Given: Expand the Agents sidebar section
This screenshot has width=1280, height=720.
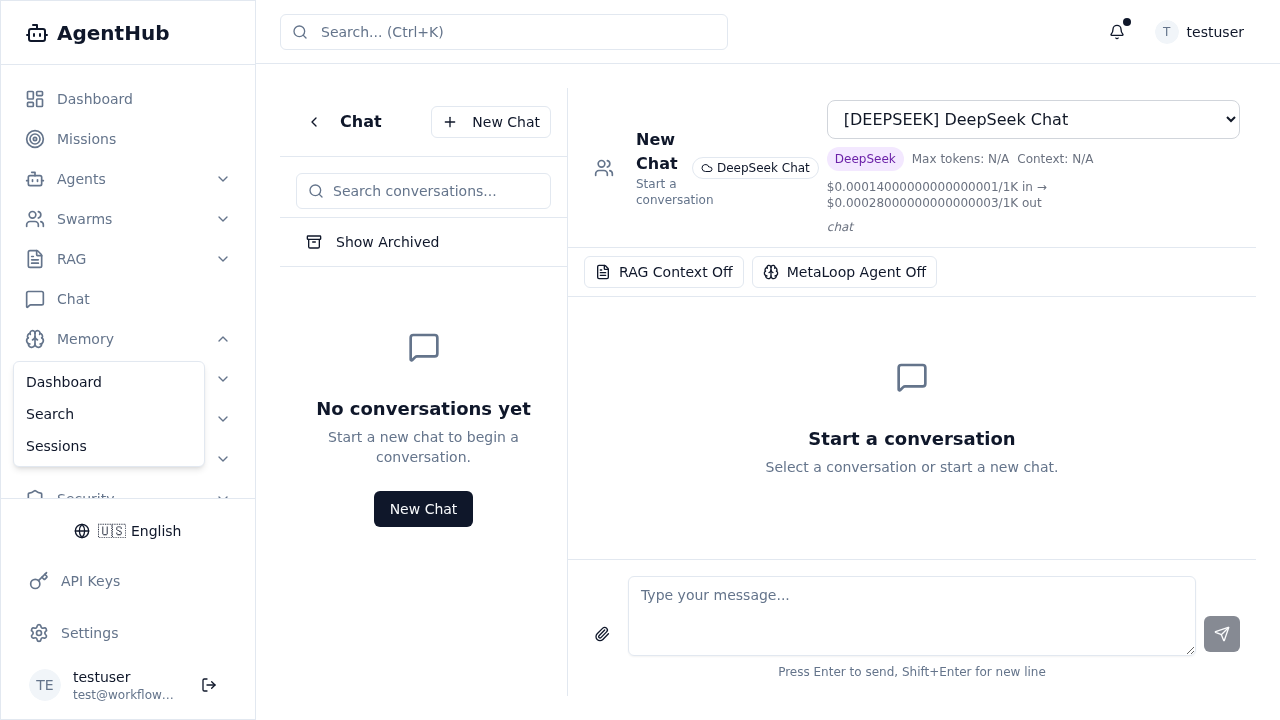Looking at the screenshot, I should 223,179.
